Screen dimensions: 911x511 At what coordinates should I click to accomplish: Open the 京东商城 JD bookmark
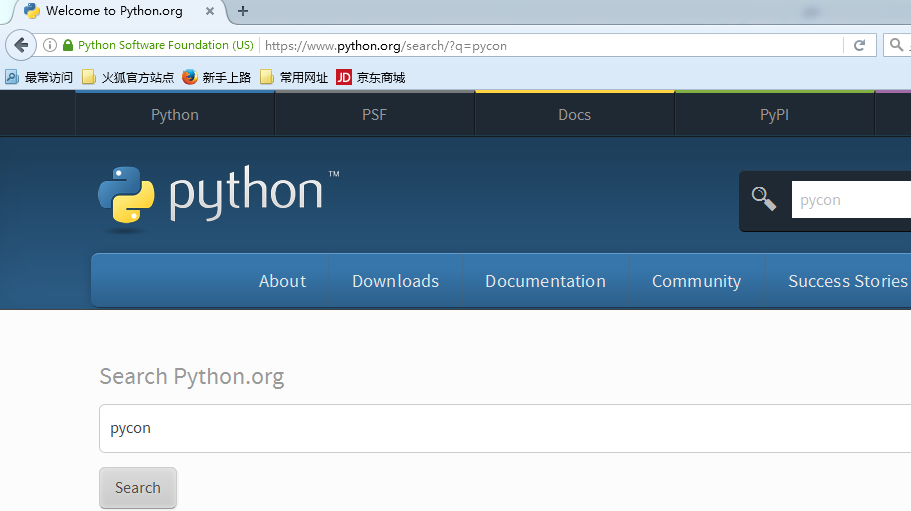[371, 77]
